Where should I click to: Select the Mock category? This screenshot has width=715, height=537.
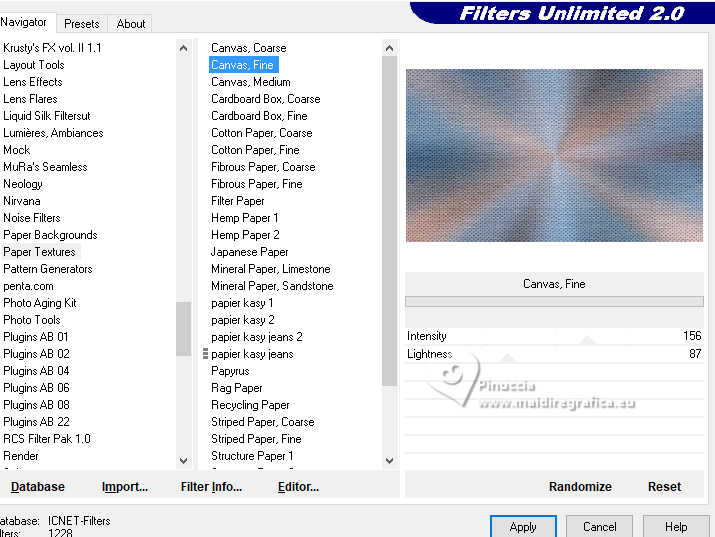point(17,150)
